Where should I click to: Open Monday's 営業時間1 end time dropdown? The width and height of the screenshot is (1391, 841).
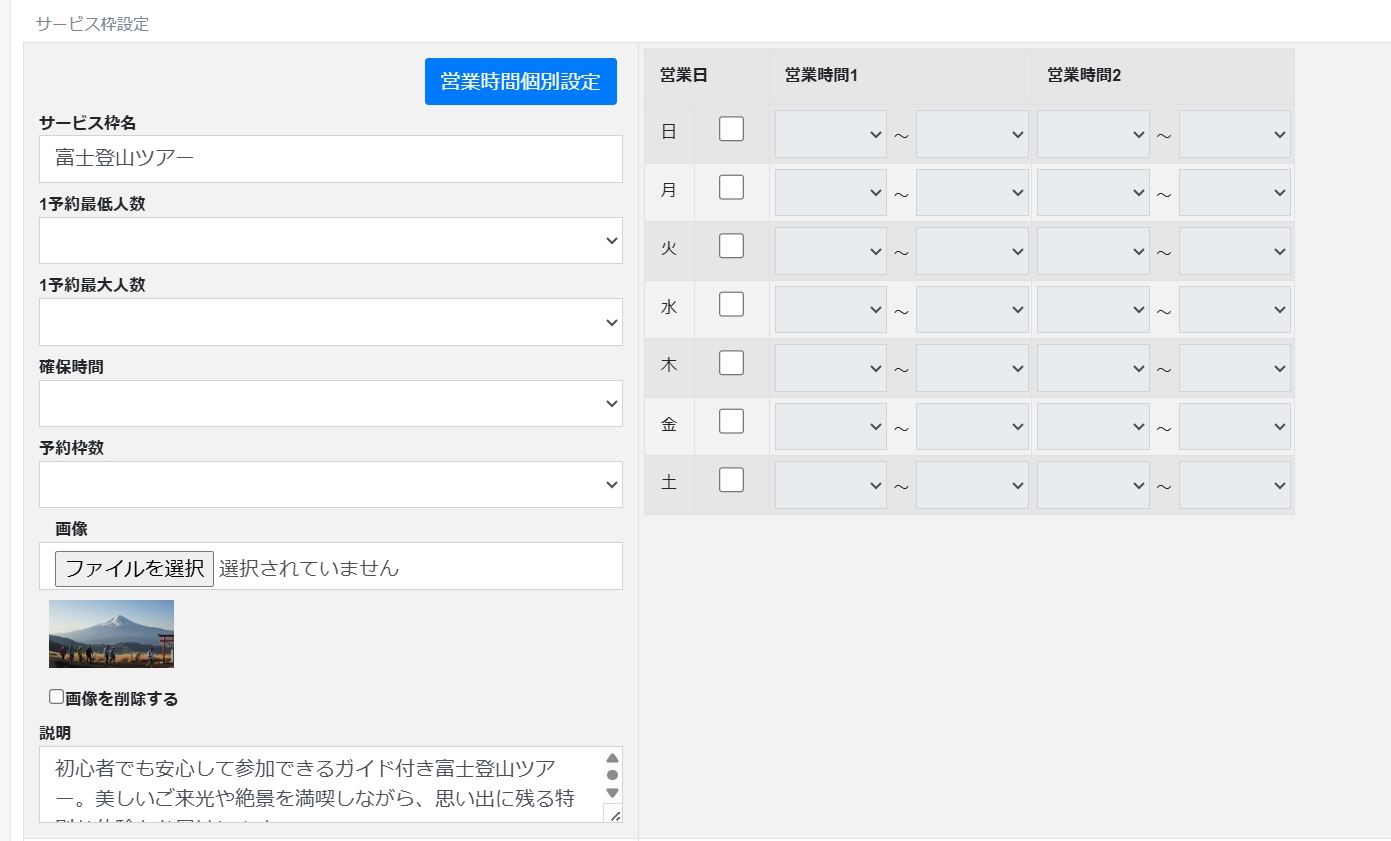[972, 192]
